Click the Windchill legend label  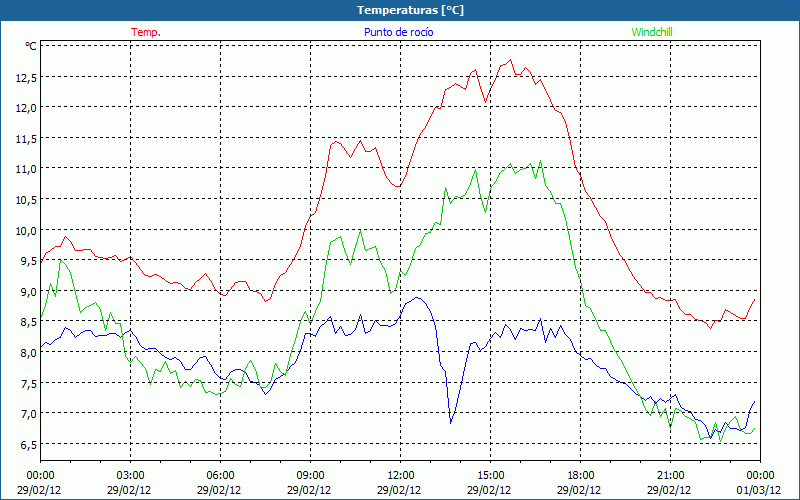[x=652, y=32]
